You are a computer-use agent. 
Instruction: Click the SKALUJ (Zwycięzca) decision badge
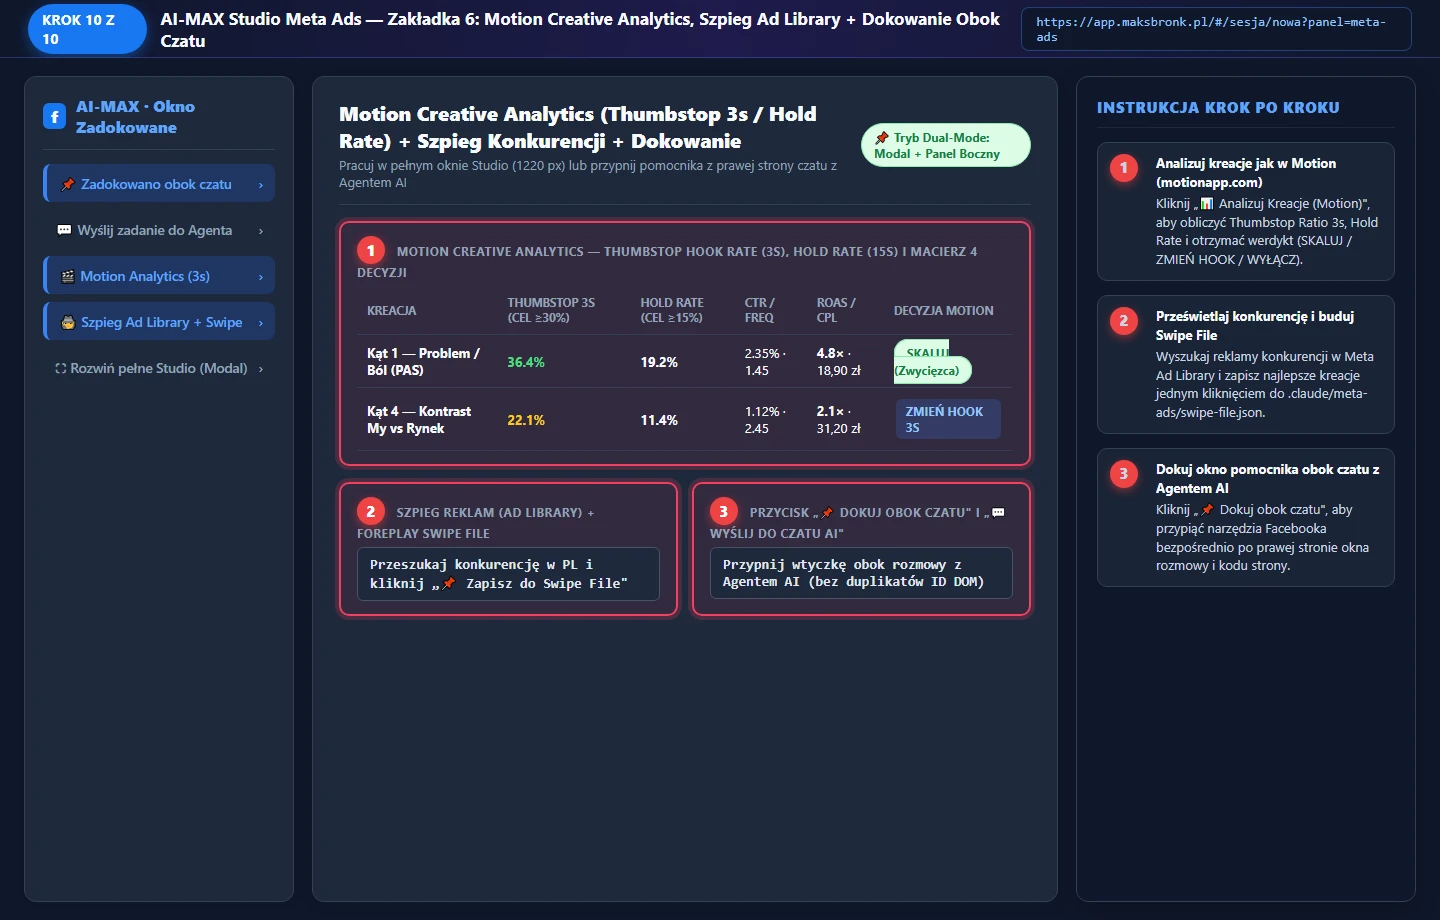932,362
